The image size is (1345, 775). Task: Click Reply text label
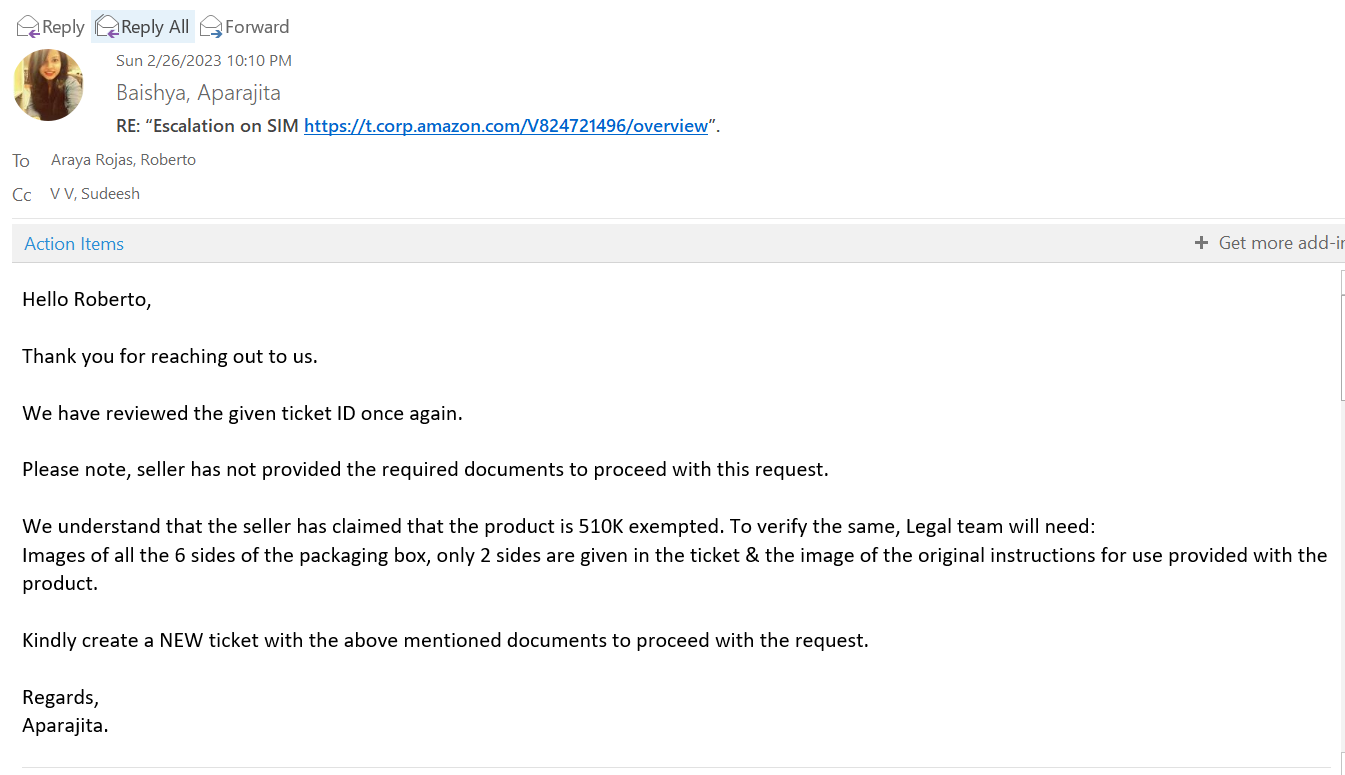pyautogui.click(x=63, y=27)
